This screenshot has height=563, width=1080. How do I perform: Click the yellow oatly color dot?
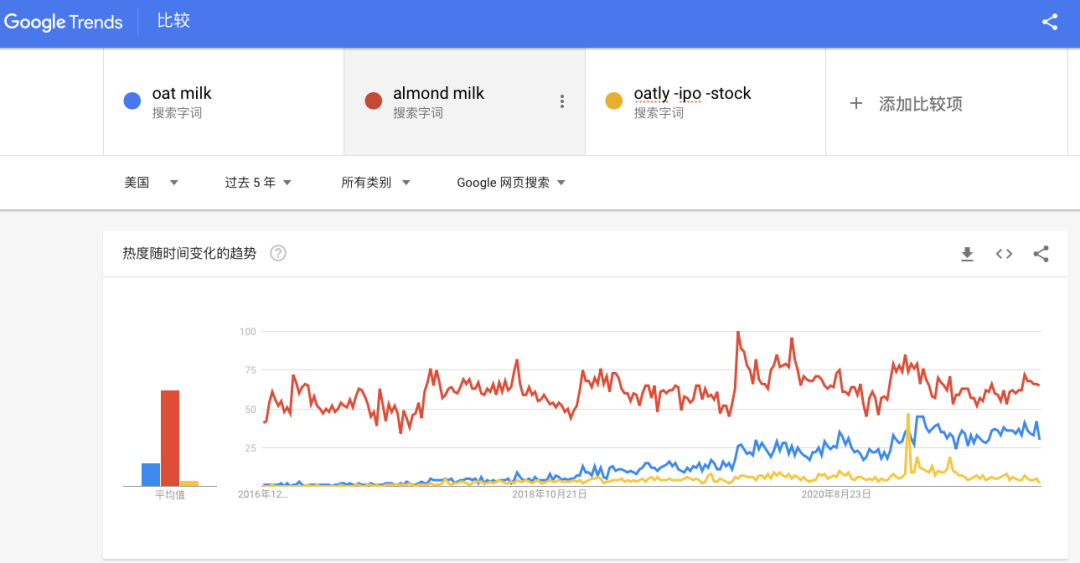click(614, 101)
